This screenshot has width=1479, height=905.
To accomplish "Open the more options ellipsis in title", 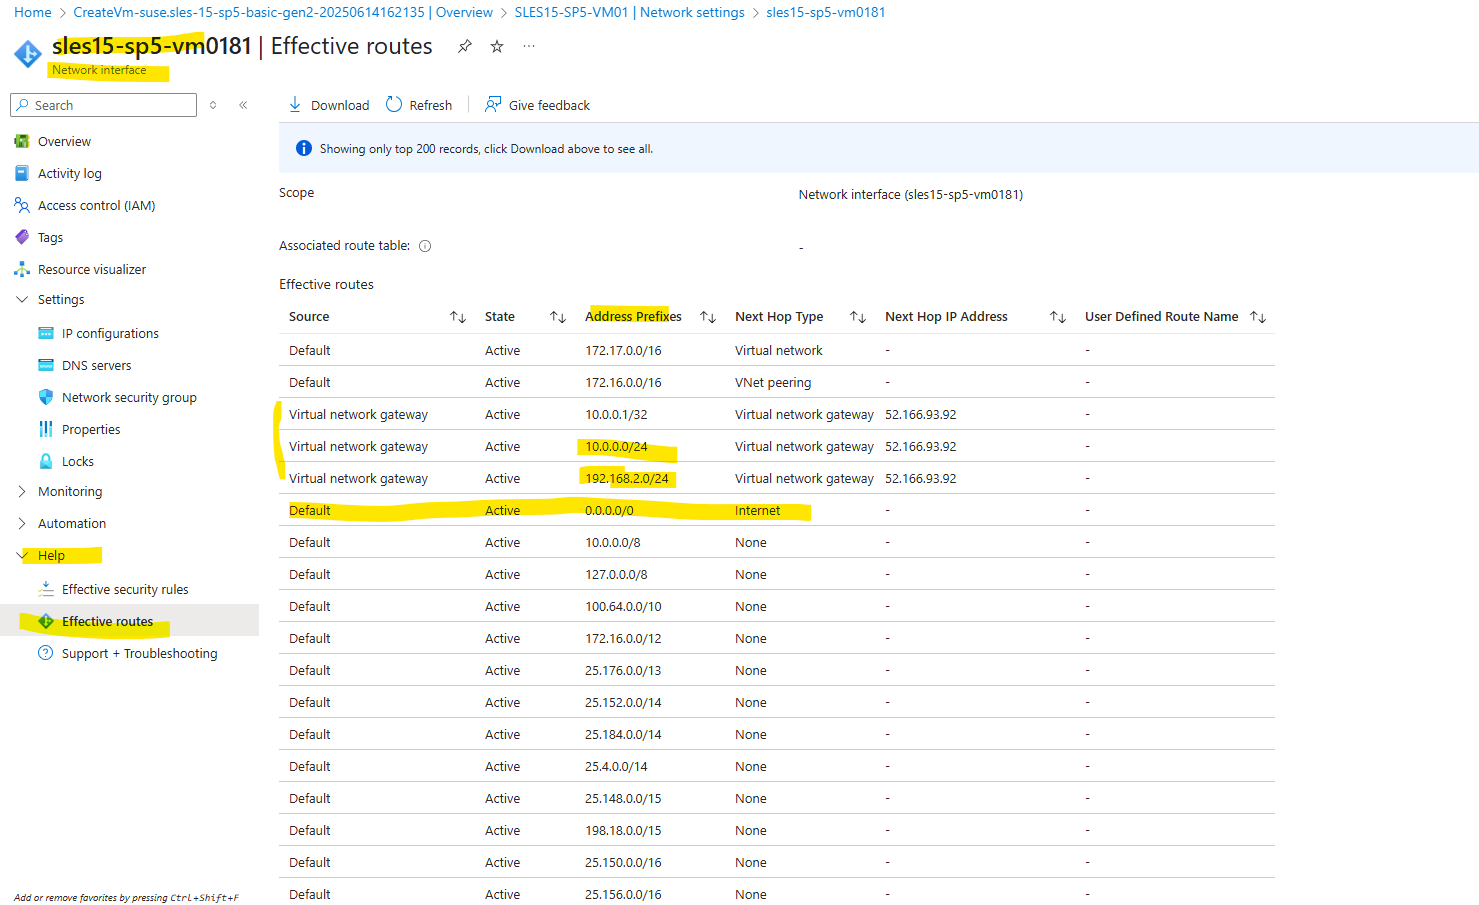I will pyautogui.click(x=529, y=46).
